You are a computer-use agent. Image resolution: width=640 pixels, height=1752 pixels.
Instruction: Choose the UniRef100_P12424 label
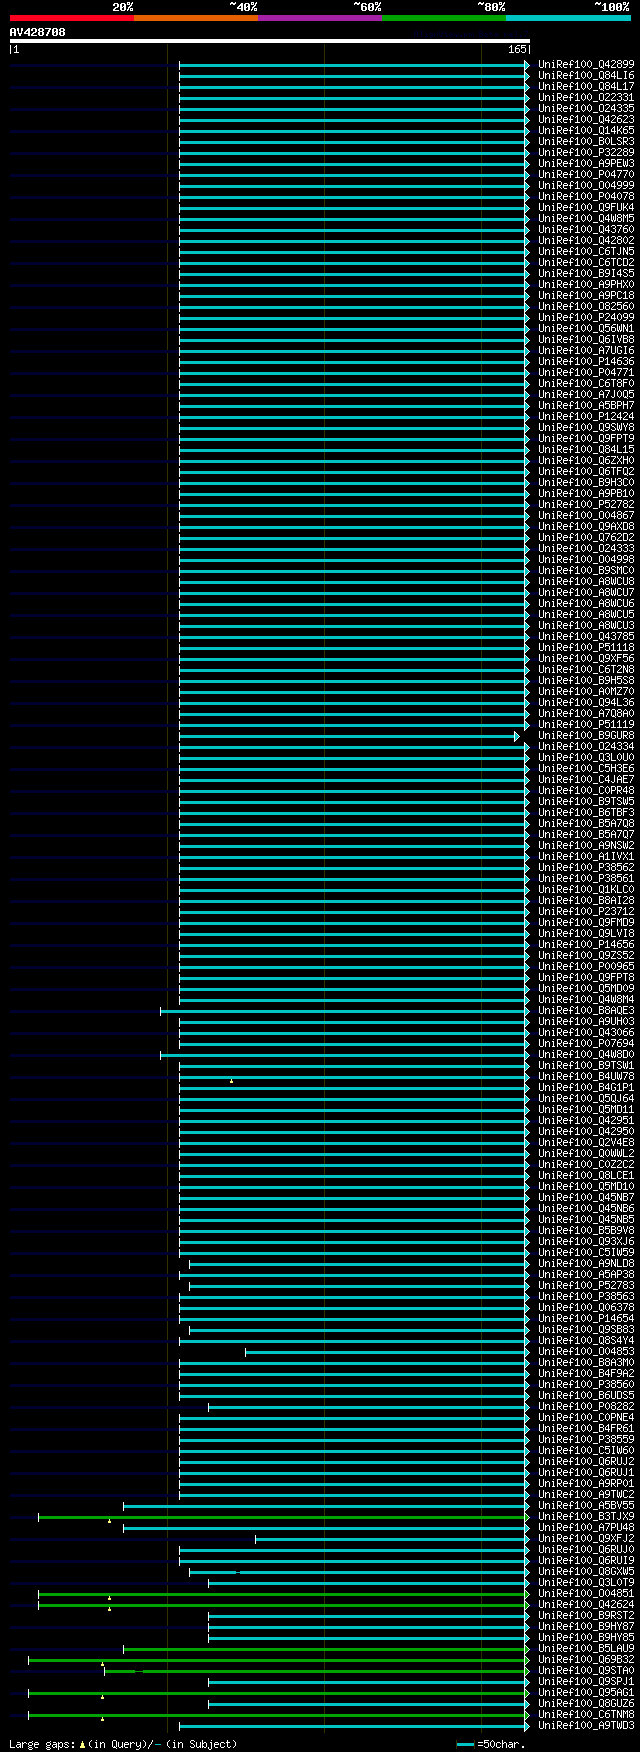[586, 417]
